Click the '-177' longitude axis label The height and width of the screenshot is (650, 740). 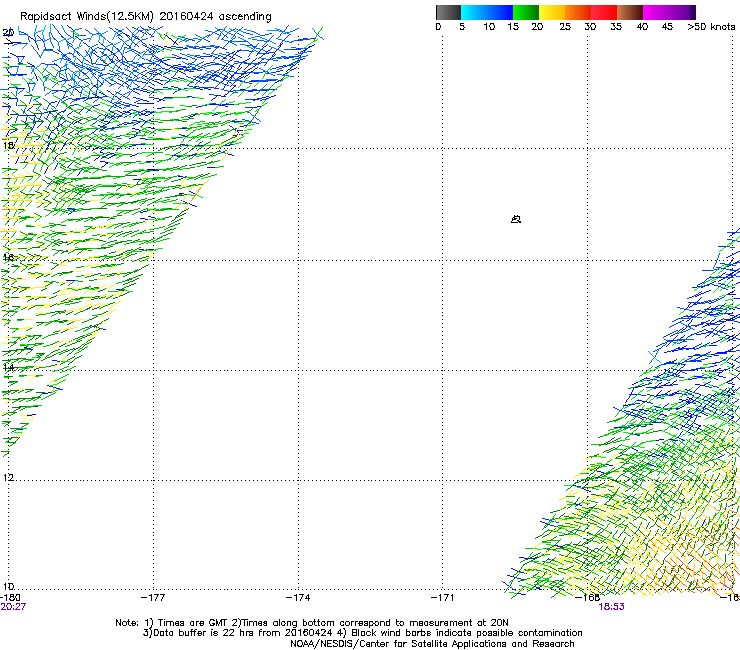(153, 598)
